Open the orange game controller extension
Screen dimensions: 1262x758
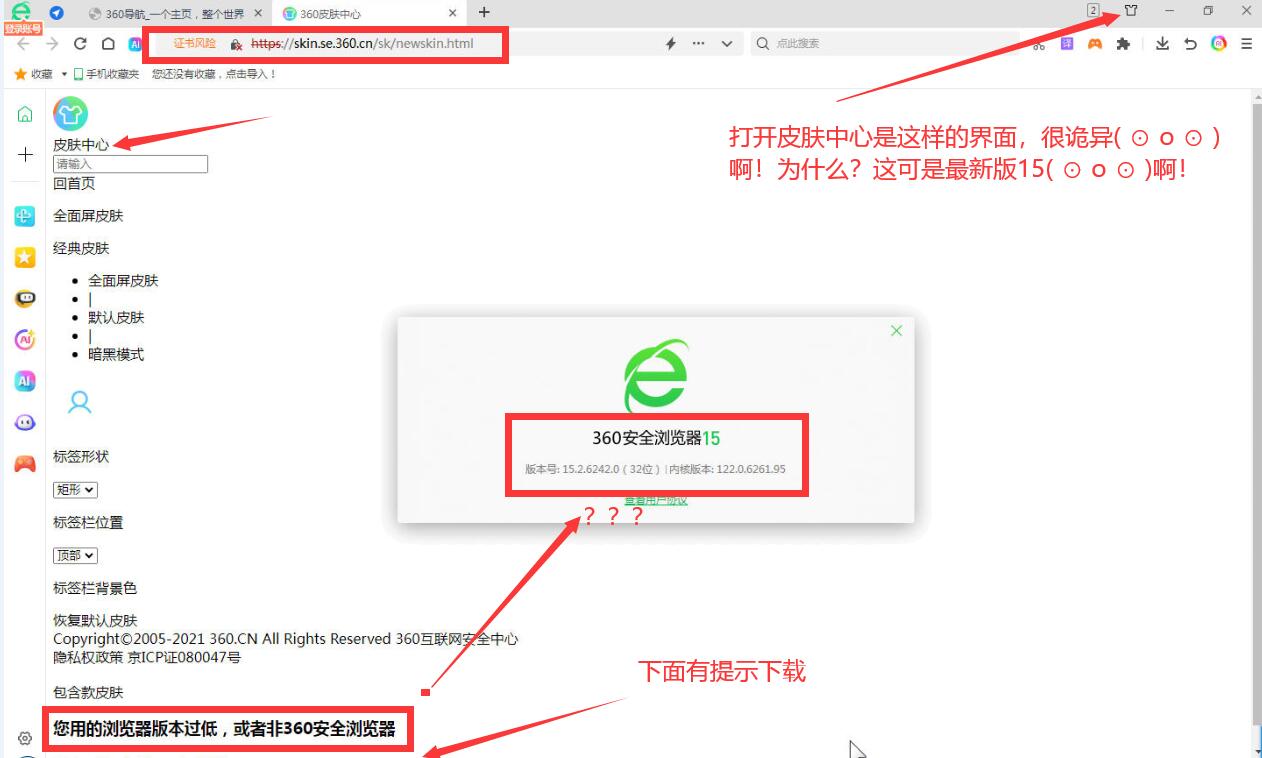pyautogui.click(x=1095, y=44)
